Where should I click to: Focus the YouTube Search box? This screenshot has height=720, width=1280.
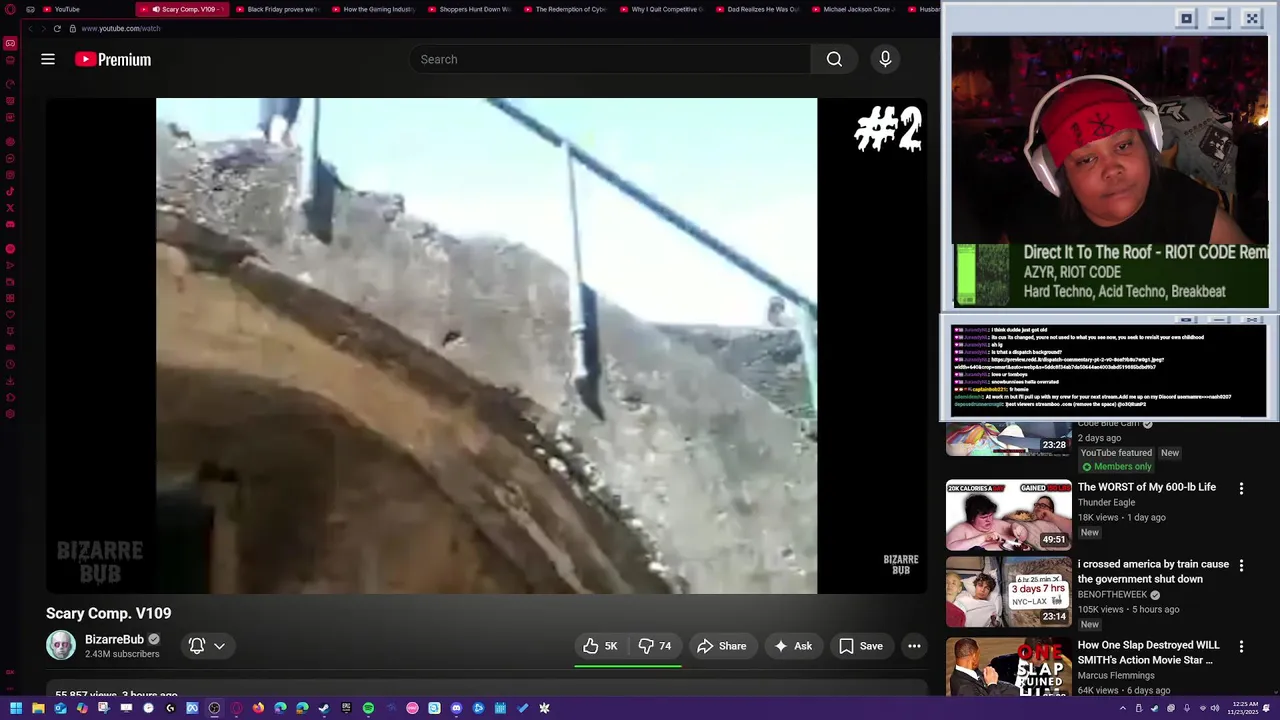click(x=610, y=59)
